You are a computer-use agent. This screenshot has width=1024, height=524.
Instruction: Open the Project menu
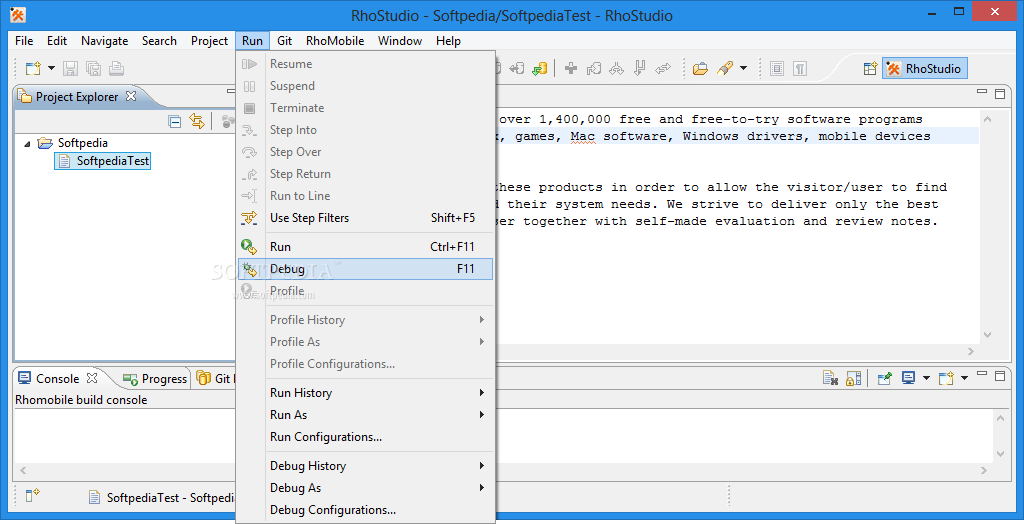click(209, 41)
